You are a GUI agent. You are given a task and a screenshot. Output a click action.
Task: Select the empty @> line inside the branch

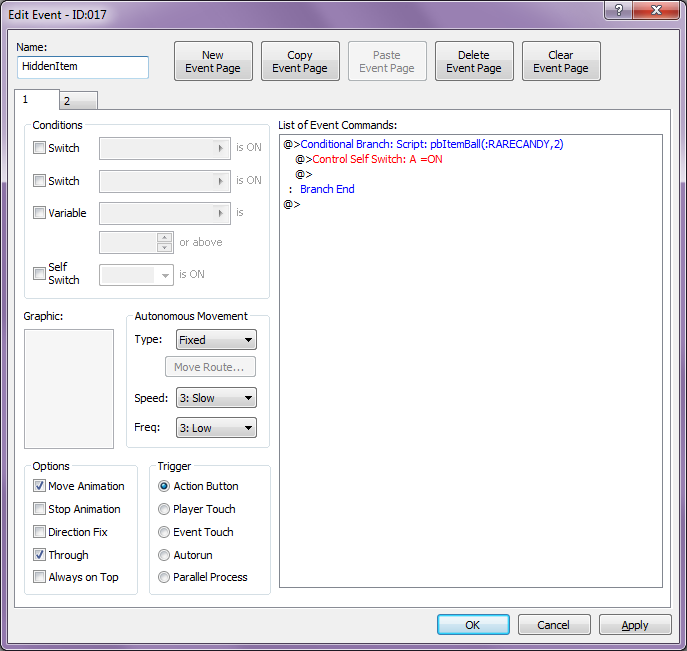pyautogui.click(x=304, y=174)
